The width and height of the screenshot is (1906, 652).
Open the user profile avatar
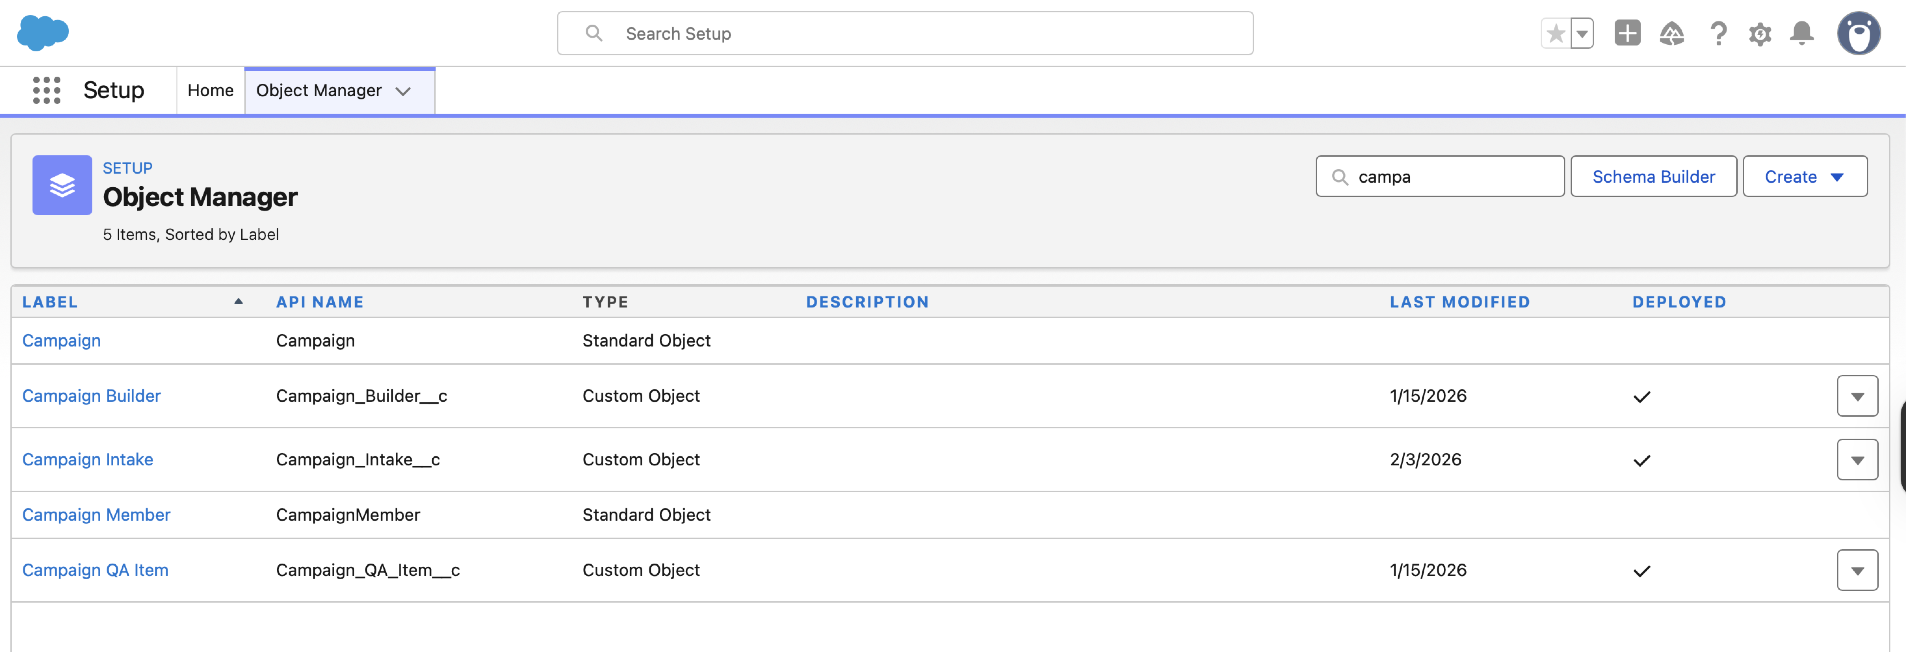[1859, 33]
